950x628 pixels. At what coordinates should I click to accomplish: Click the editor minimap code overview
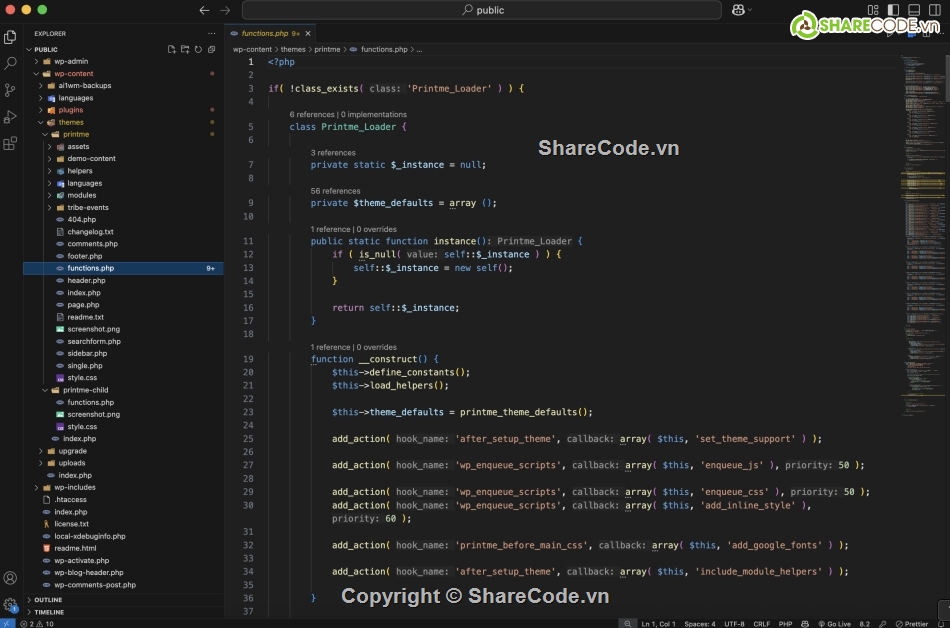tap(922, 236)
